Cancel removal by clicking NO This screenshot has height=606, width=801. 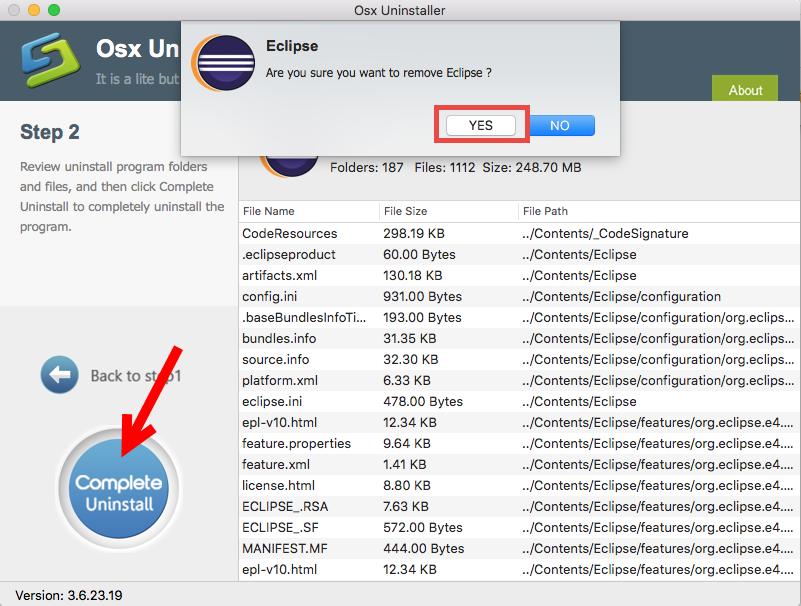(x=560, y=125)
